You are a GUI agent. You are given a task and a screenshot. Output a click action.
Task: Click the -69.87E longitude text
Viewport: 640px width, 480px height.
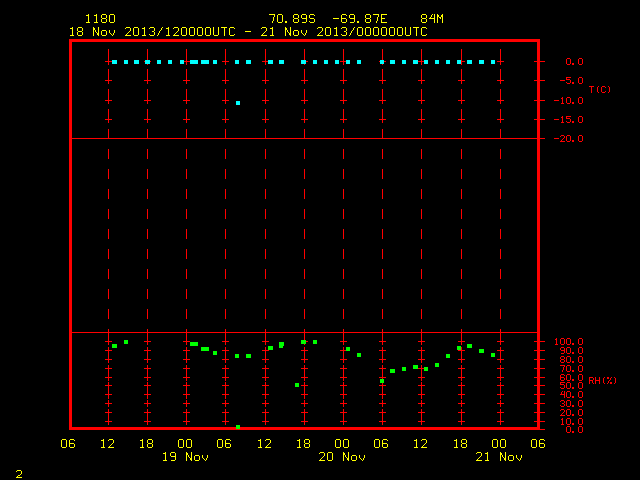point(360,19)
